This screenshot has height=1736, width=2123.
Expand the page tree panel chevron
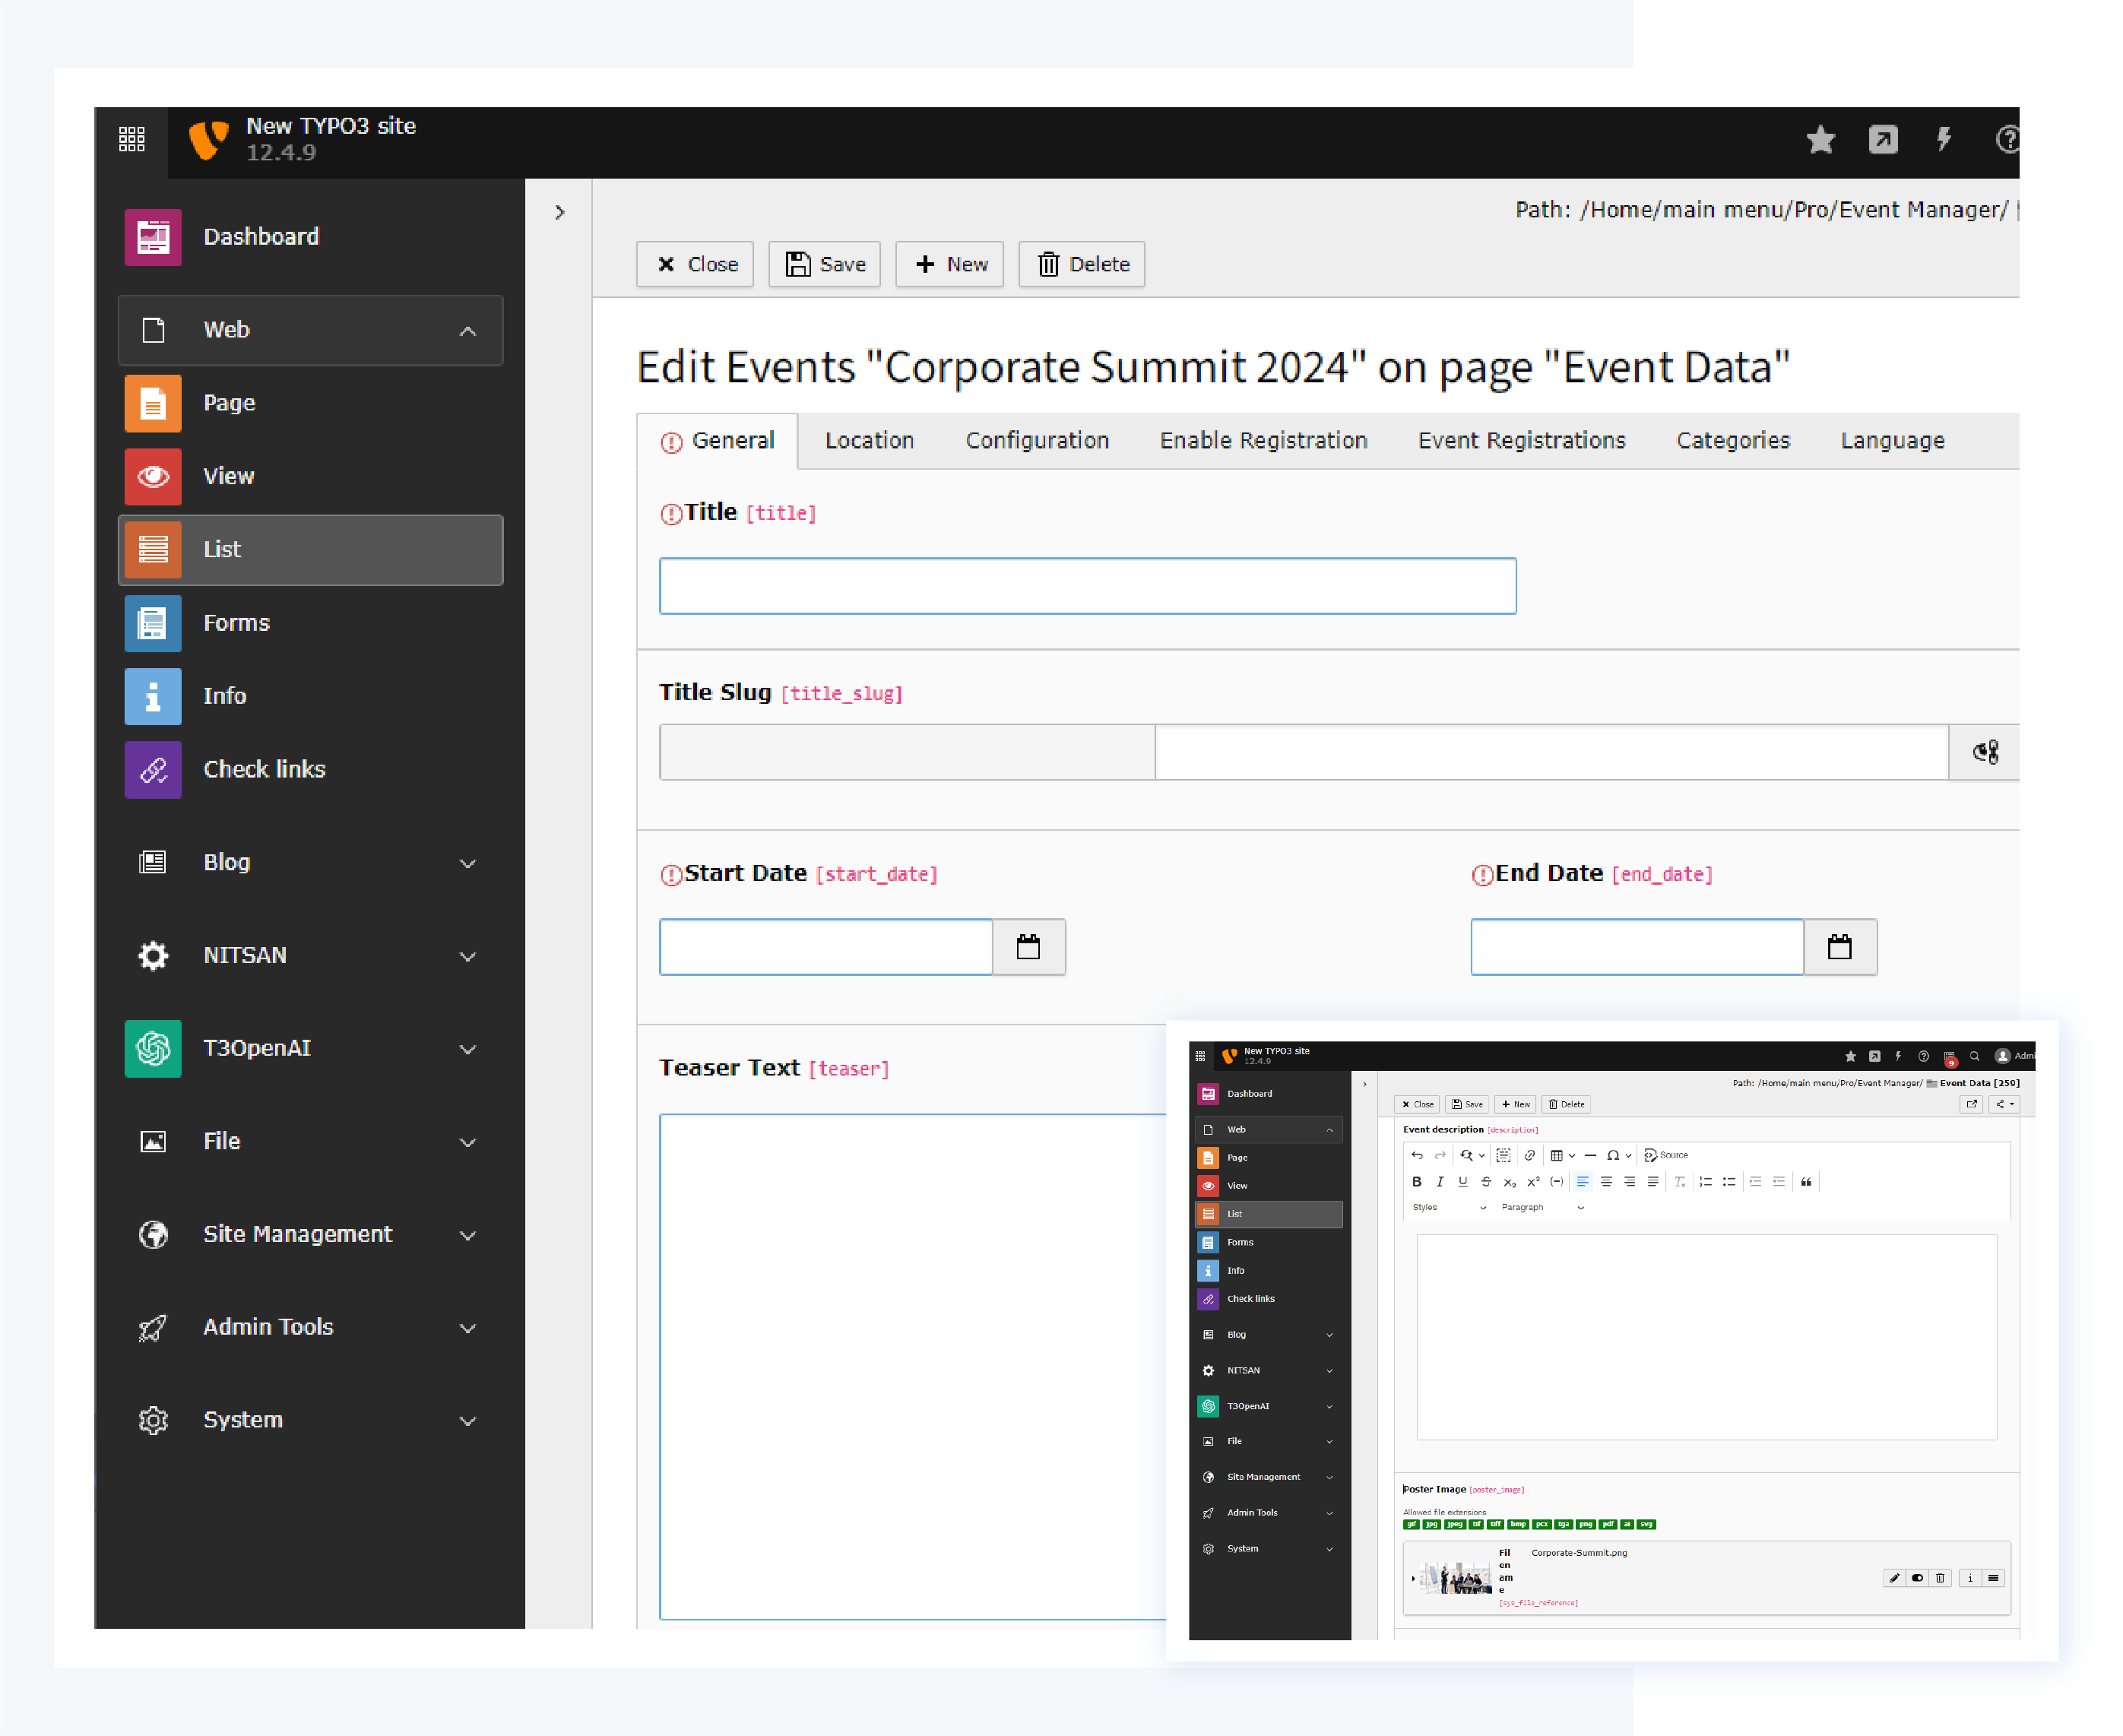click(560, 212)
